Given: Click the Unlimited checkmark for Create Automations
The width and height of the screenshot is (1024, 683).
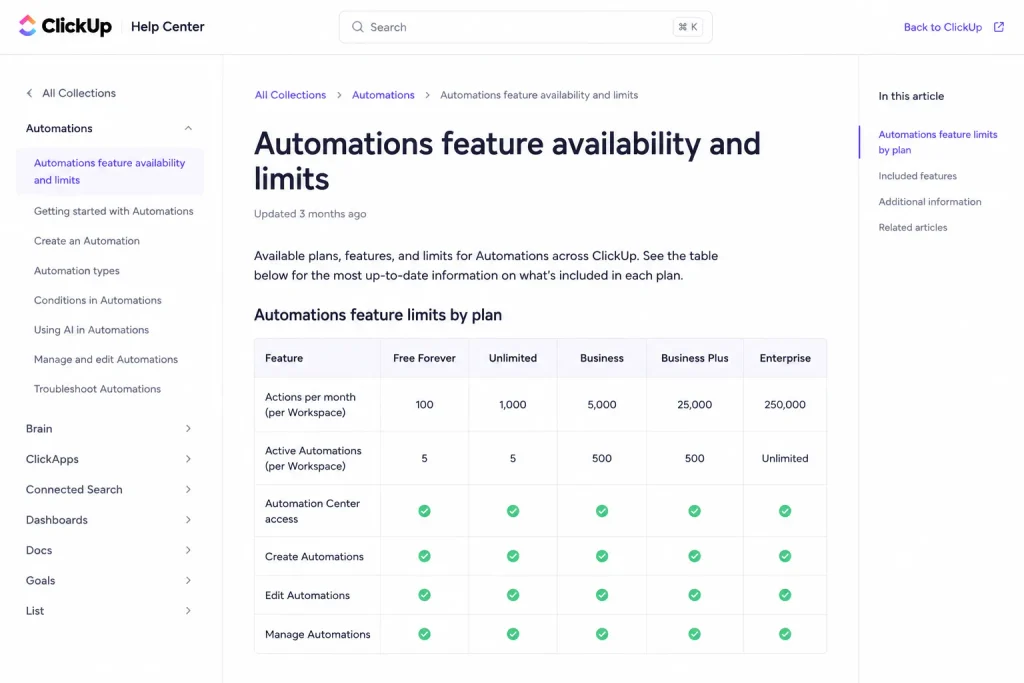Looking at the screenshot, I should point(513,556).
